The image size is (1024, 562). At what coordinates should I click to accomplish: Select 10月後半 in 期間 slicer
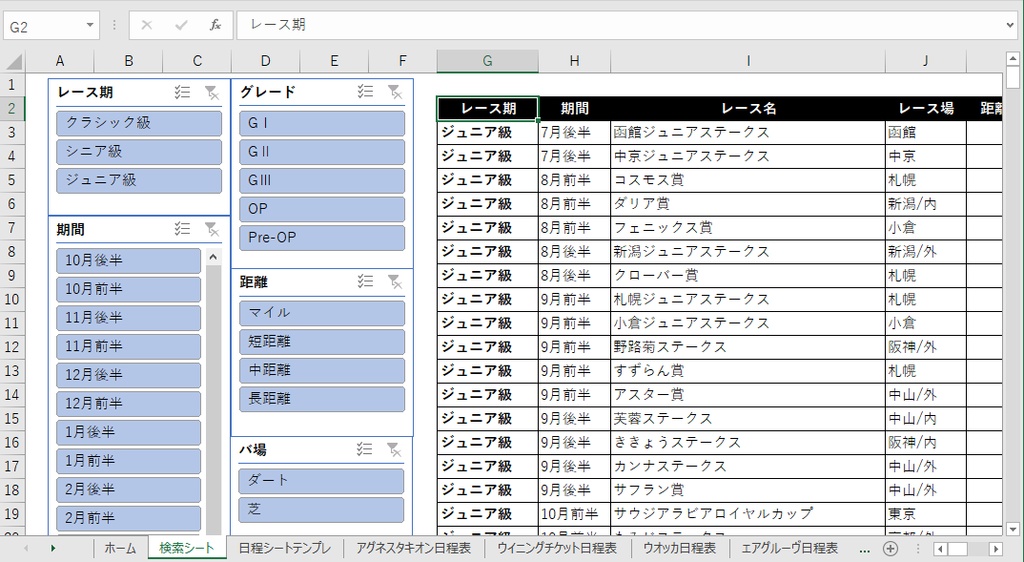tap(129, 260)
